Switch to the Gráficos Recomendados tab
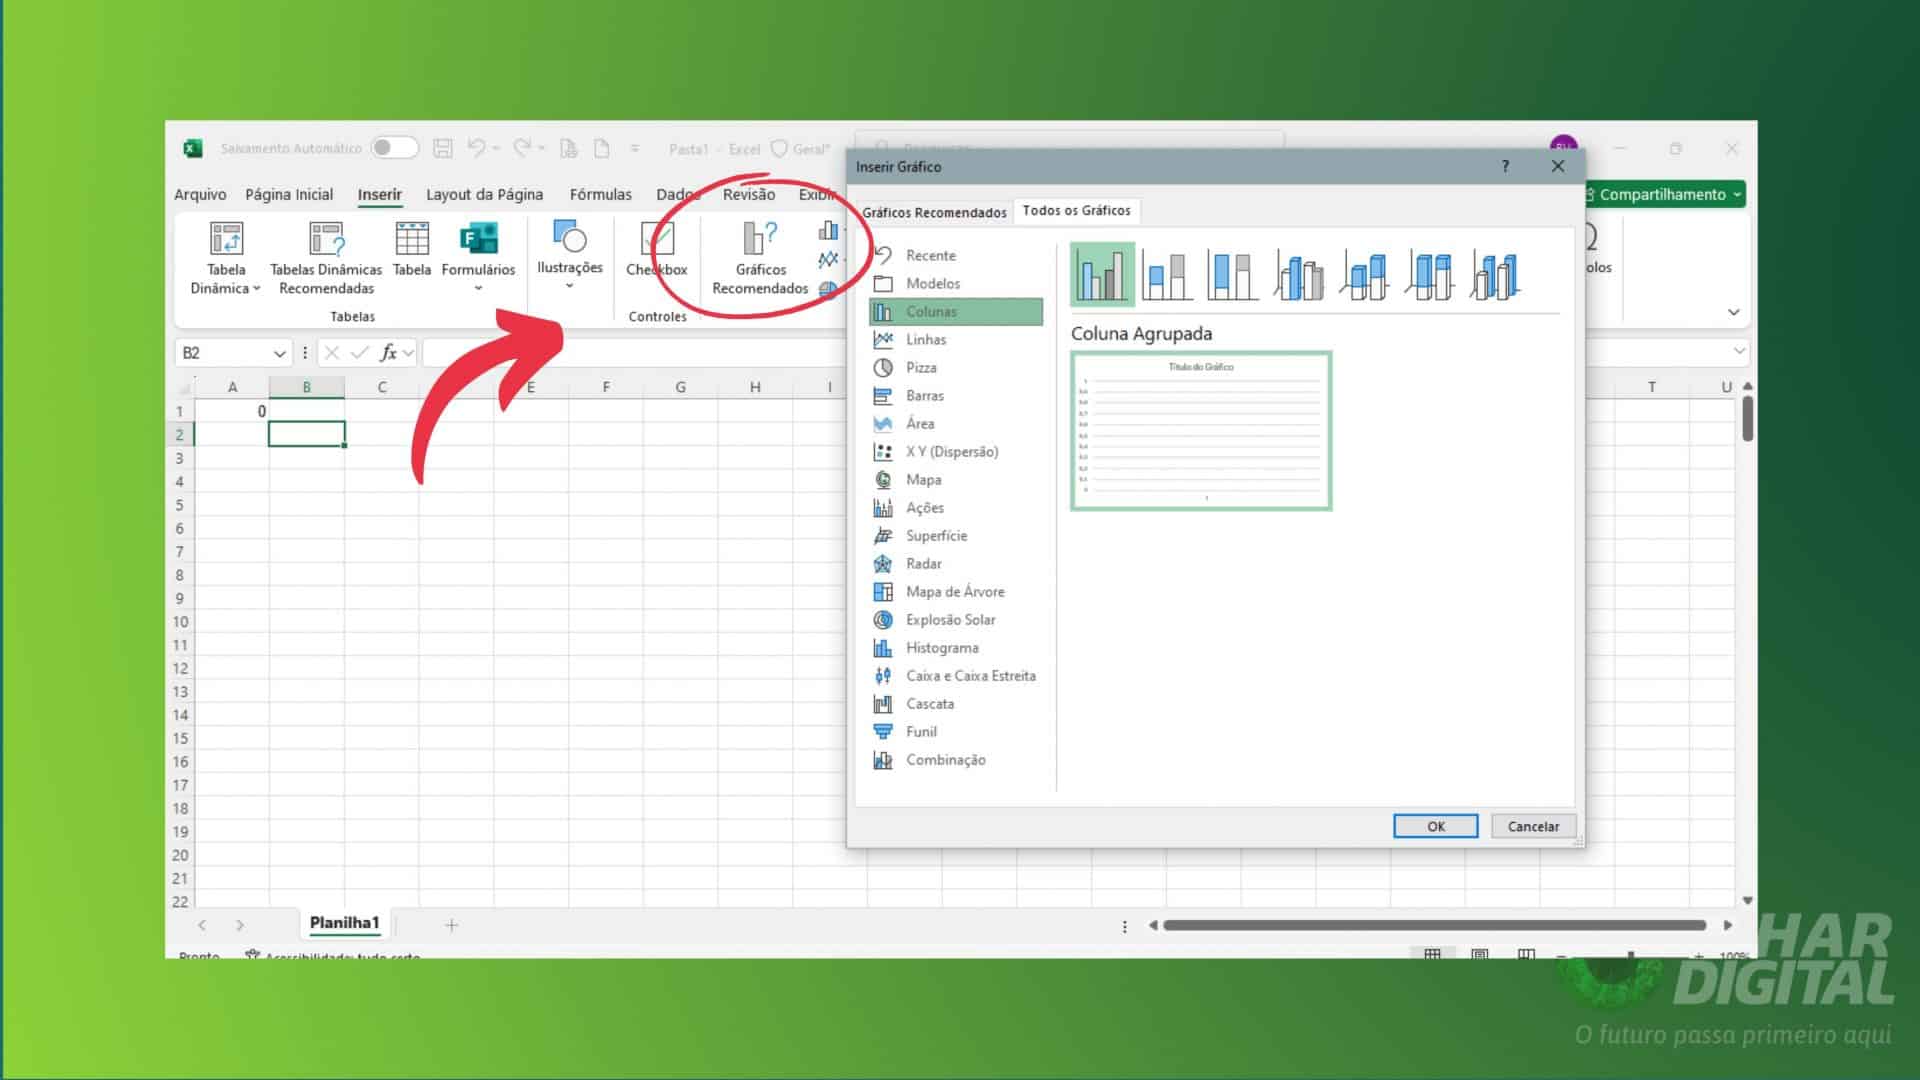The height and width of the screenshot is (1080, 1920). (935, 212)
